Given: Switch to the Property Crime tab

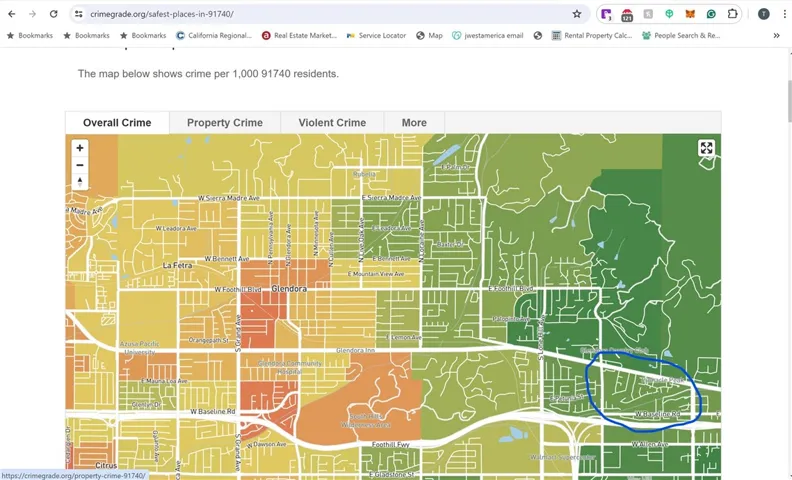Looking at the screenshot, I should pyautogui.click(x=225, y=123).
